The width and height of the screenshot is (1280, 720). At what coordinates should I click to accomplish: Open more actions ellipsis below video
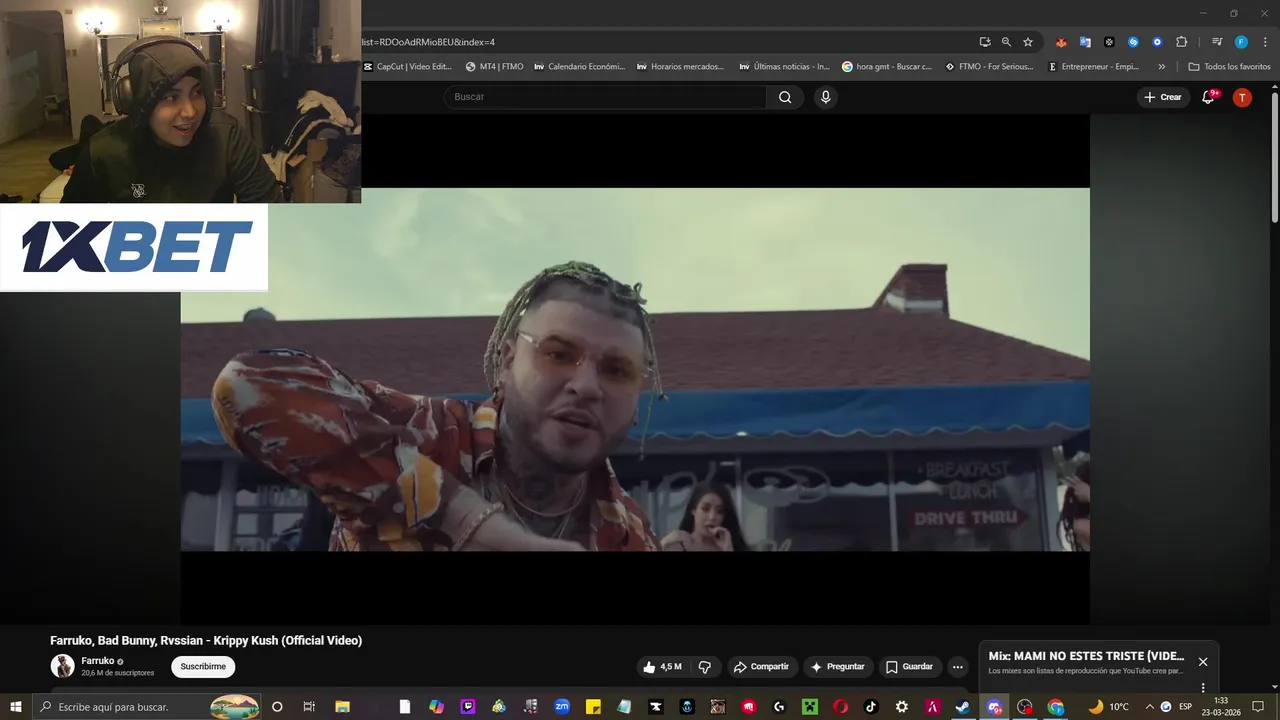click(958, 667)
